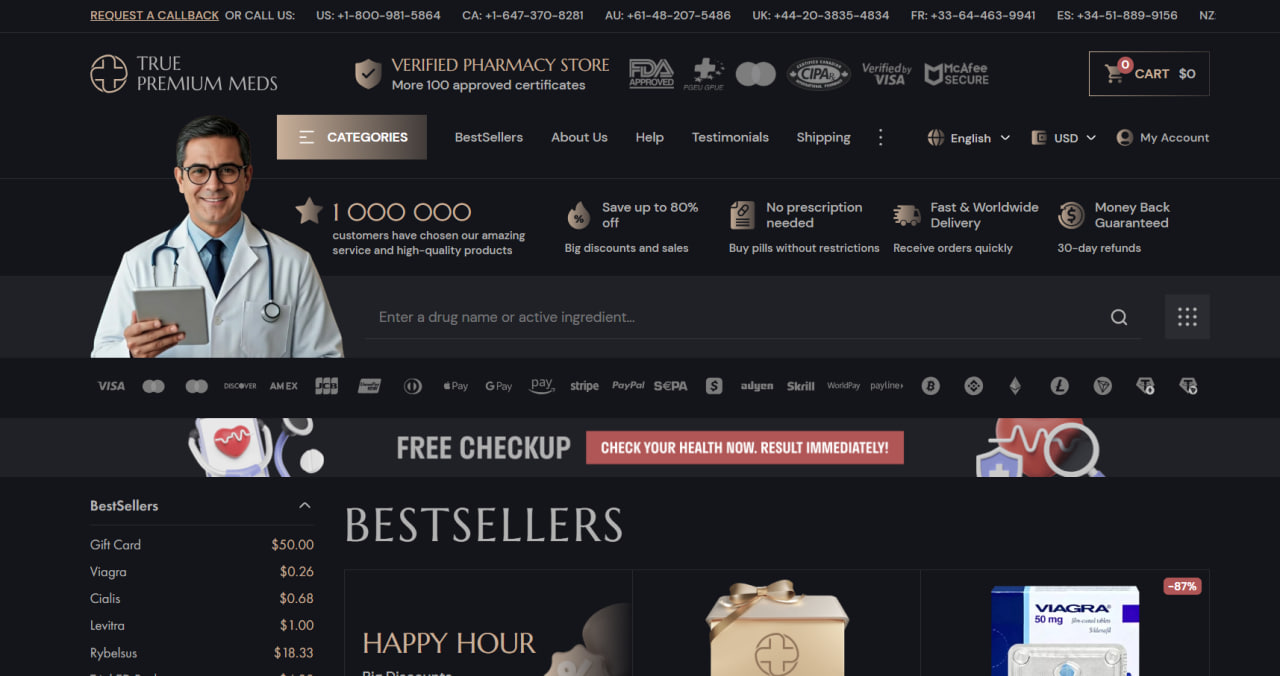Click the PayPal payment logo
The image size is (1280, 676).
tap(628, 386)
